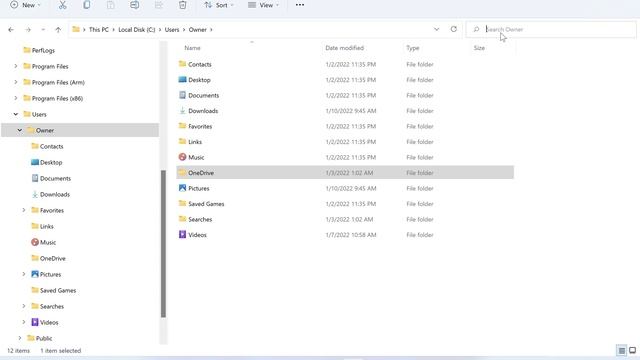Click Owner in address breadcrumb
Screen dimensions: 640x360
point(198,29)
